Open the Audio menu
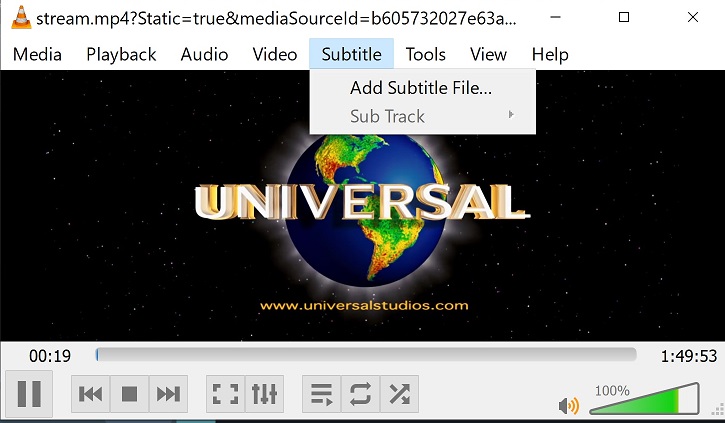Viewport: 725px width, 423px height. click(x=204, y=54)
